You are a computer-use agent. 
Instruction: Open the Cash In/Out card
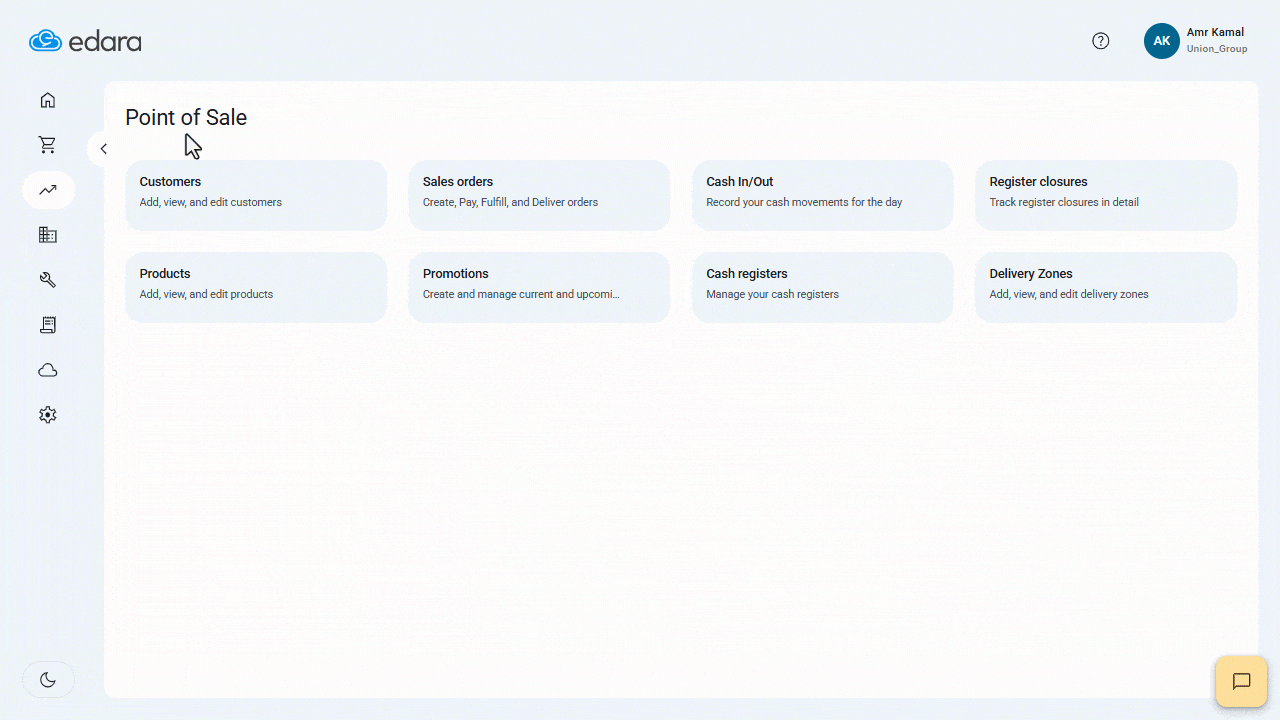(822, 195)
